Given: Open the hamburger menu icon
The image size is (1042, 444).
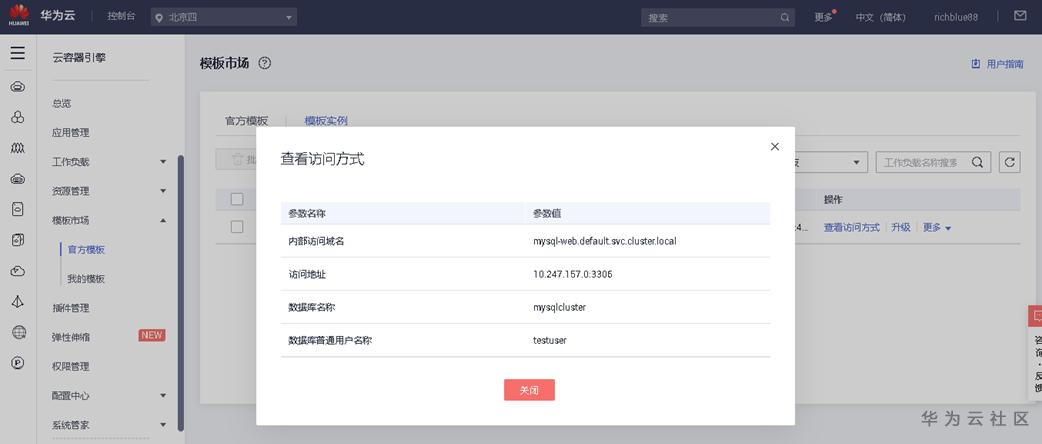Looking at the screenshot, I should [x=18, y=53].
